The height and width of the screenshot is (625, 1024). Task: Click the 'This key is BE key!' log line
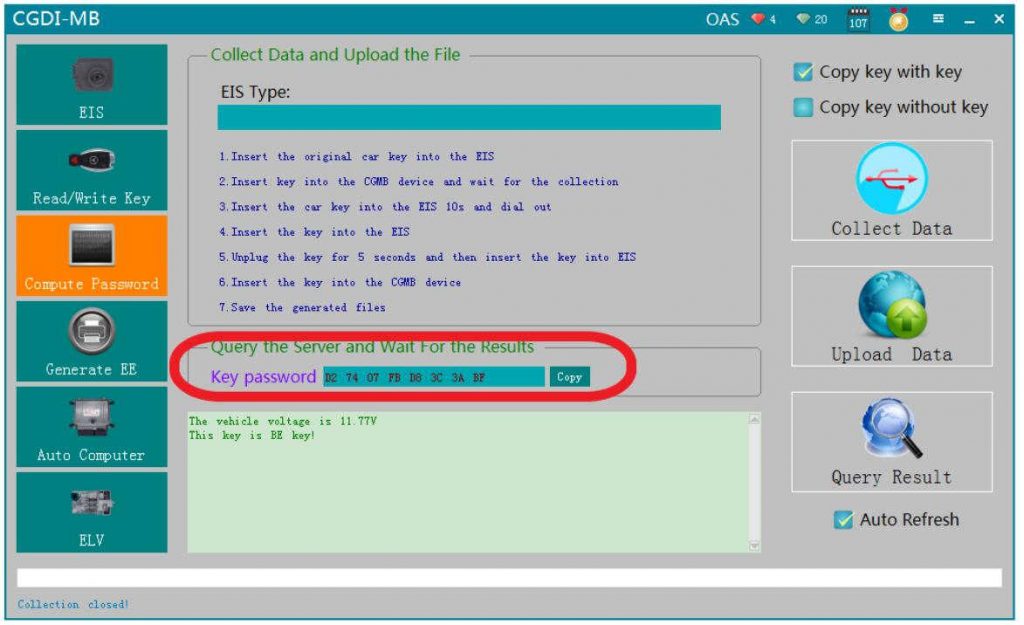point(252,436)
